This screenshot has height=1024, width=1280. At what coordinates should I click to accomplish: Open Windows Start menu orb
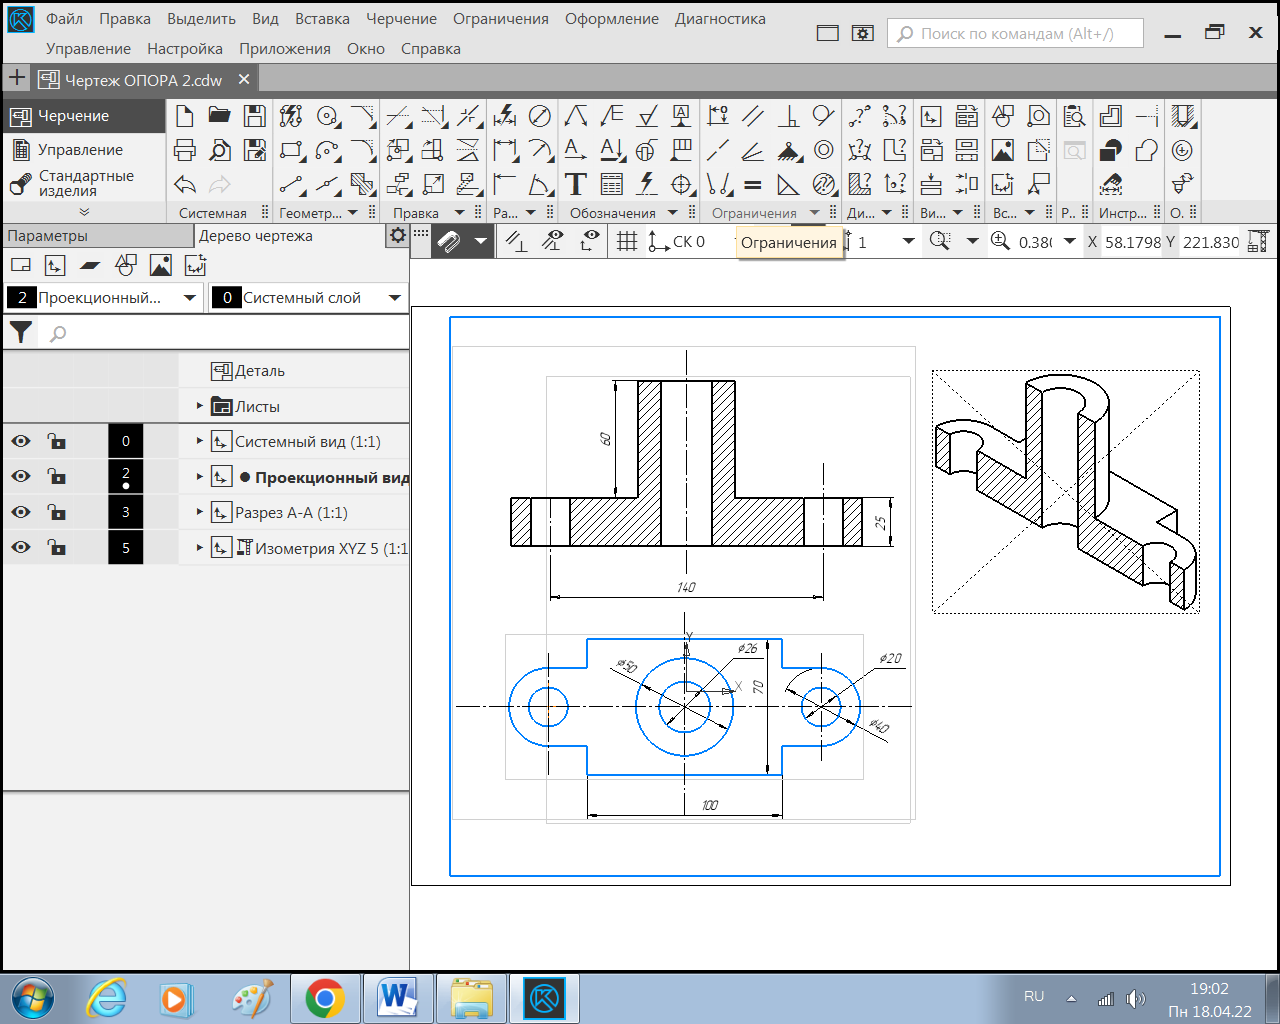(33, 998)
